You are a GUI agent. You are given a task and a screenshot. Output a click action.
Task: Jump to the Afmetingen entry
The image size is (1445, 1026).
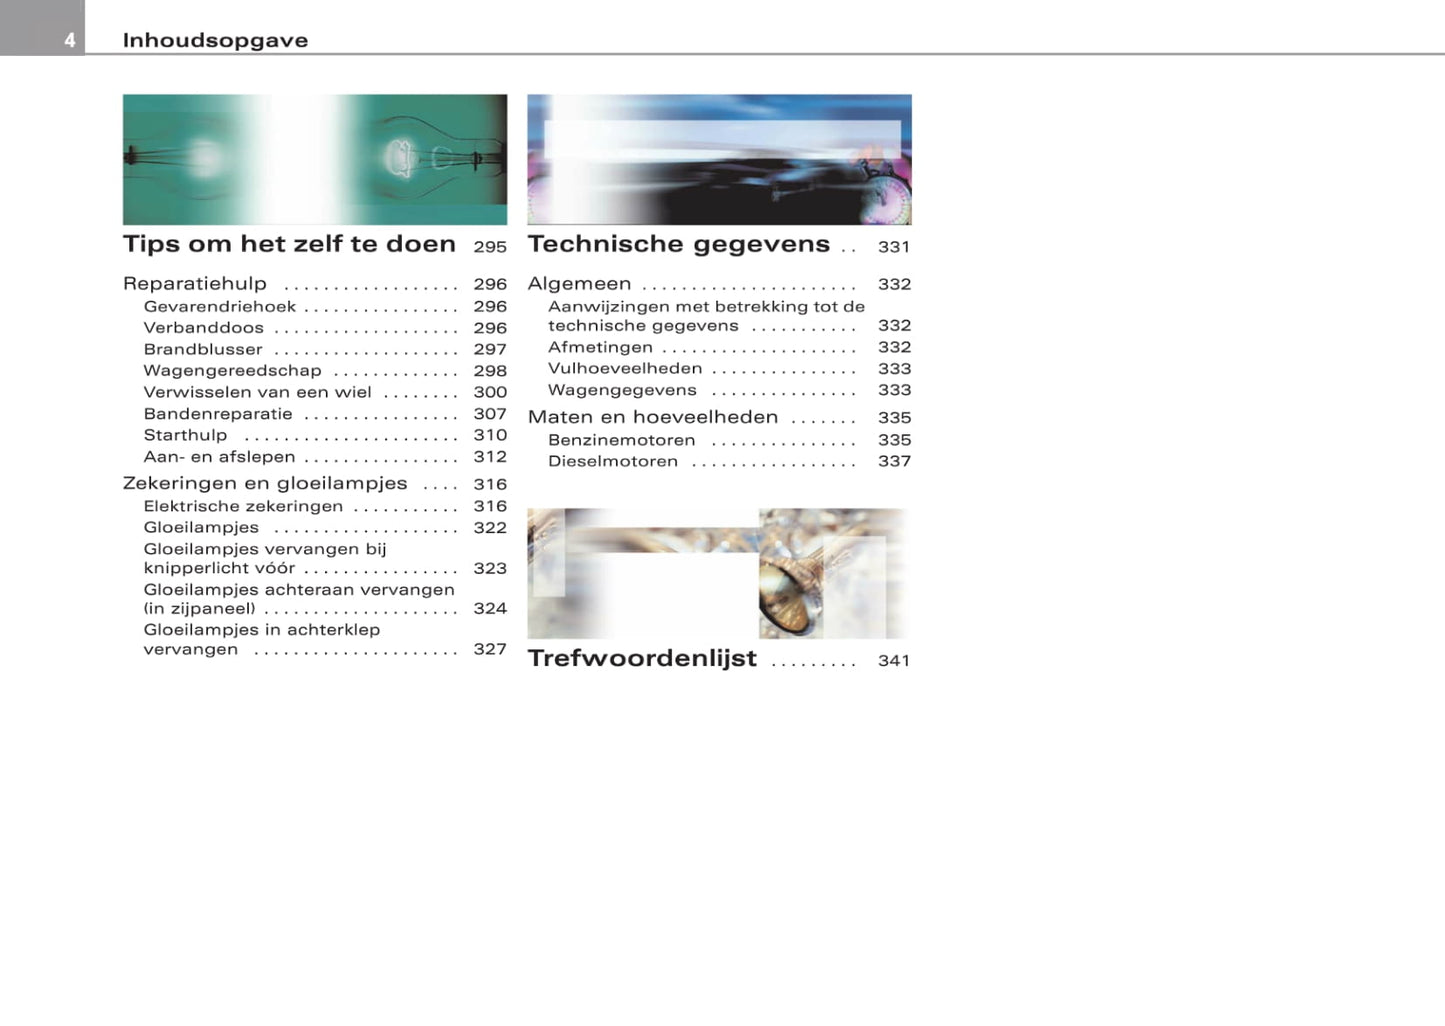600,348
